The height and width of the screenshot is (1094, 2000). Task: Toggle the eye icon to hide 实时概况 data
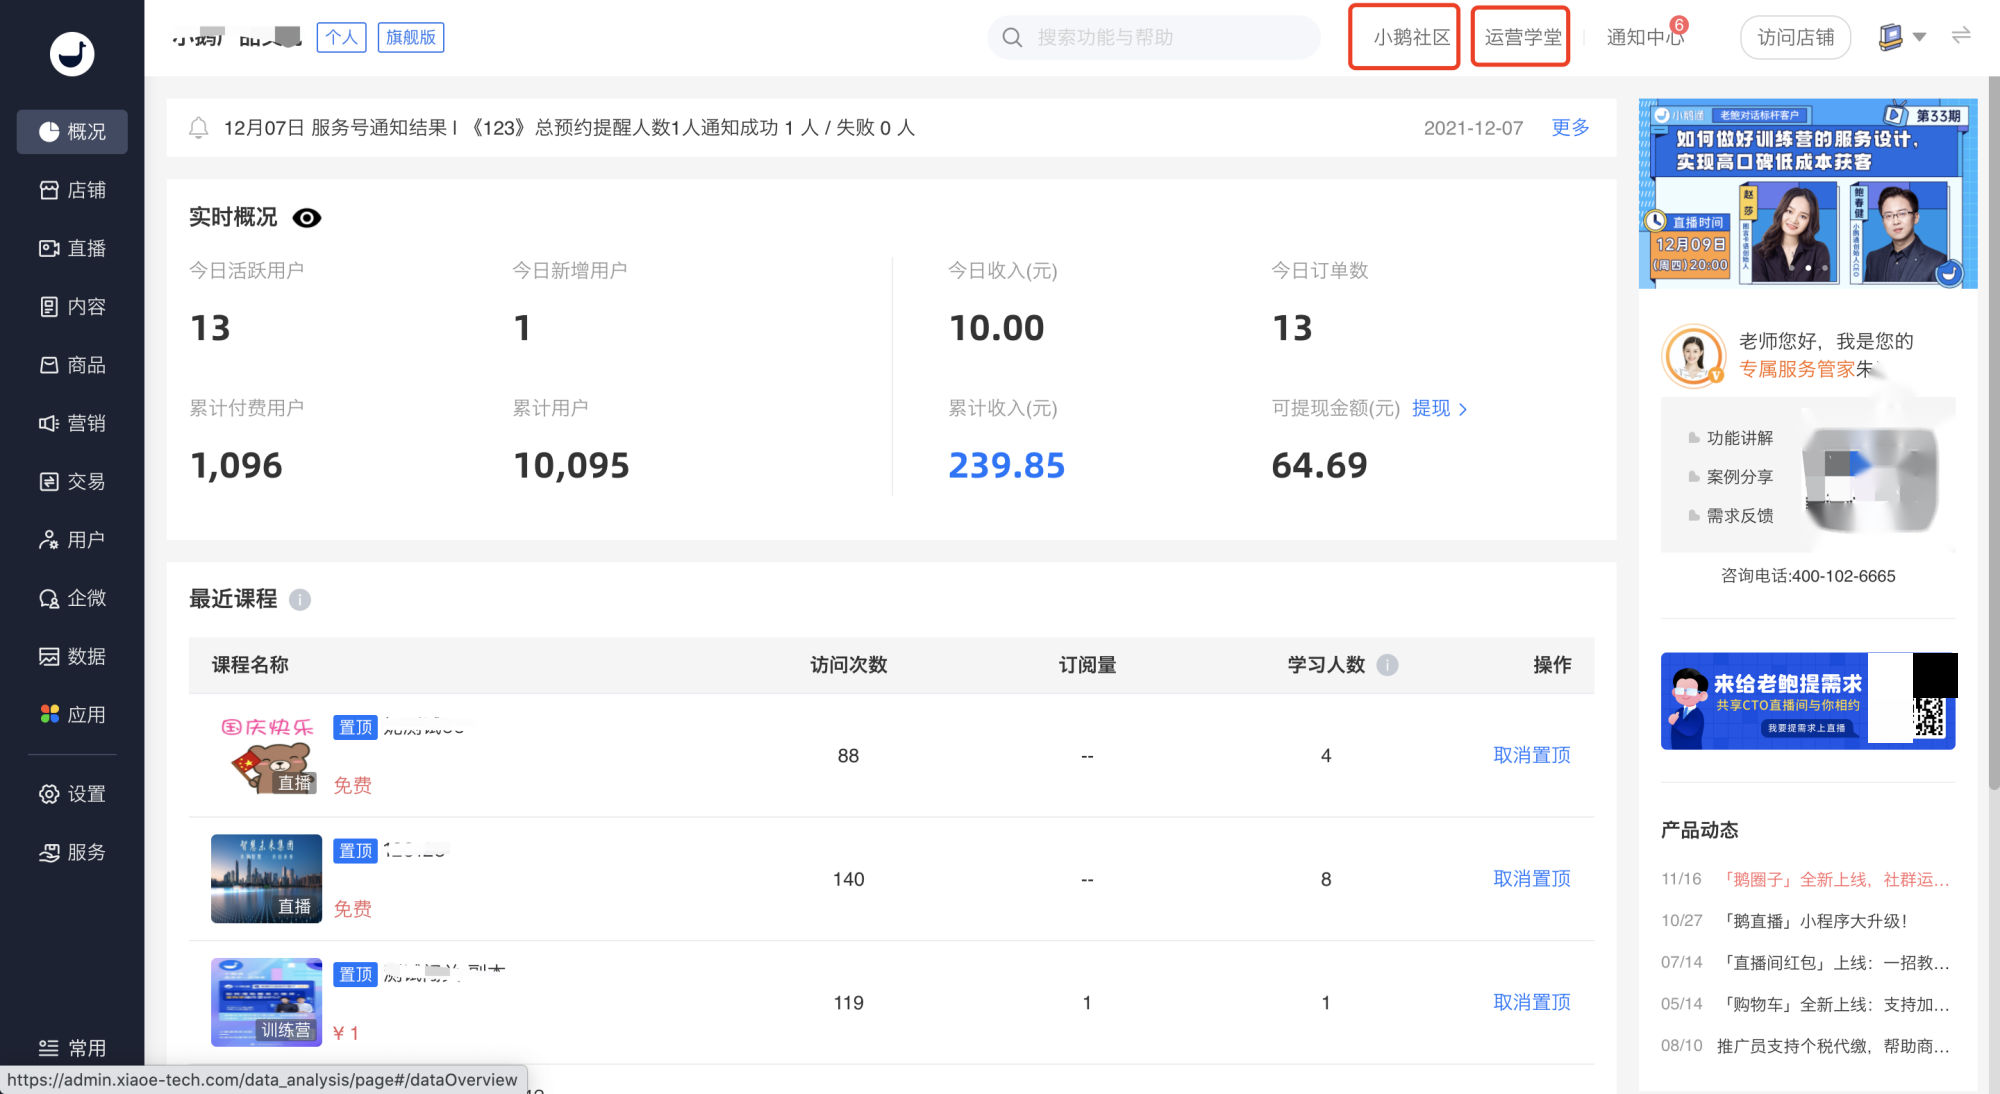click(x=306, y=218)
